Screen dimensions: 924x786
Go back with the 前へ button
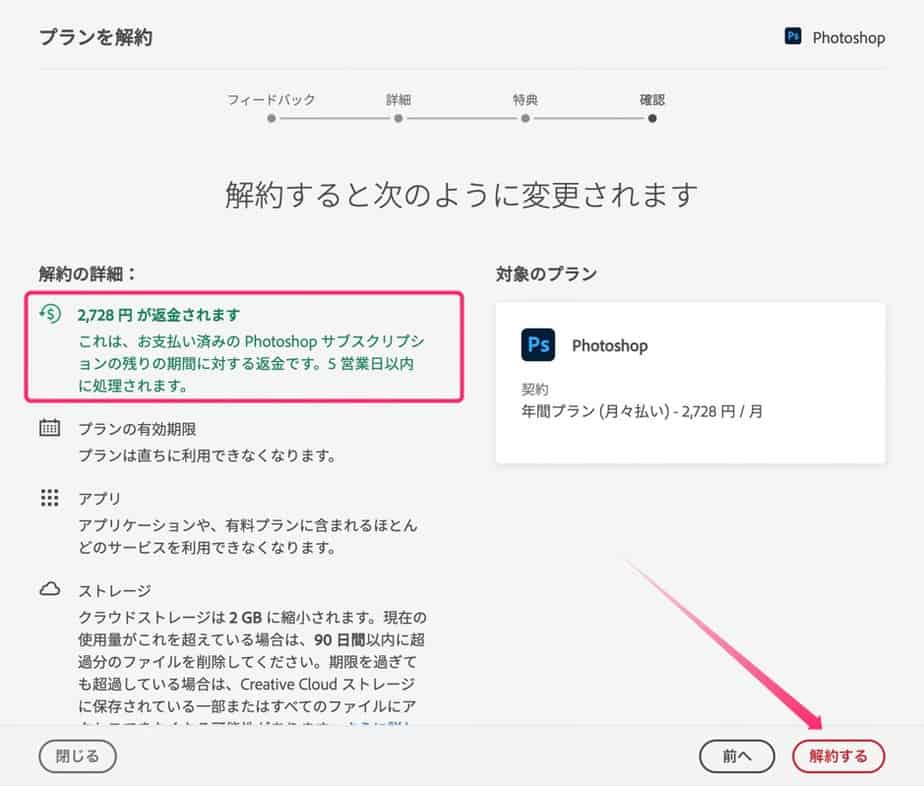click(737, 756)
